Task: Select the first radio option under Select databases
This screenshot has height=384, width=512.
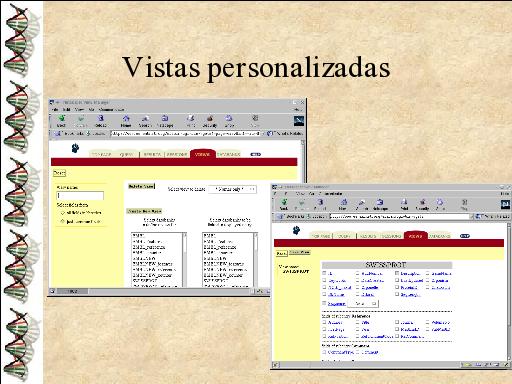Action: click(x=62, y=213)
